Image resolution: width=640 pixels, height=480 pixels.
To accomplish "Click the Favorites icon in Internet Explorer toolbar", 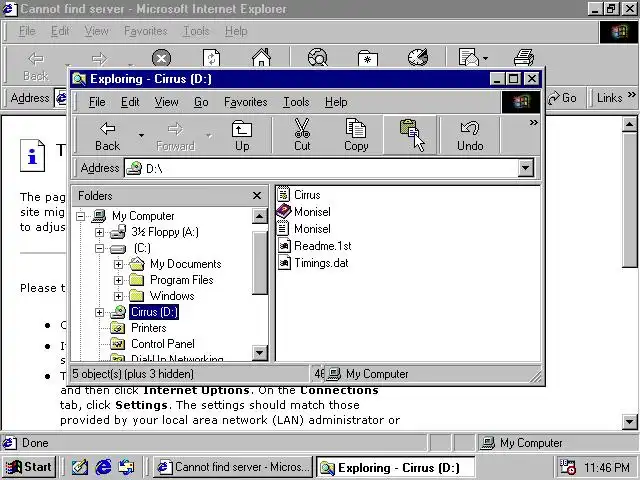I will point(368,58).
